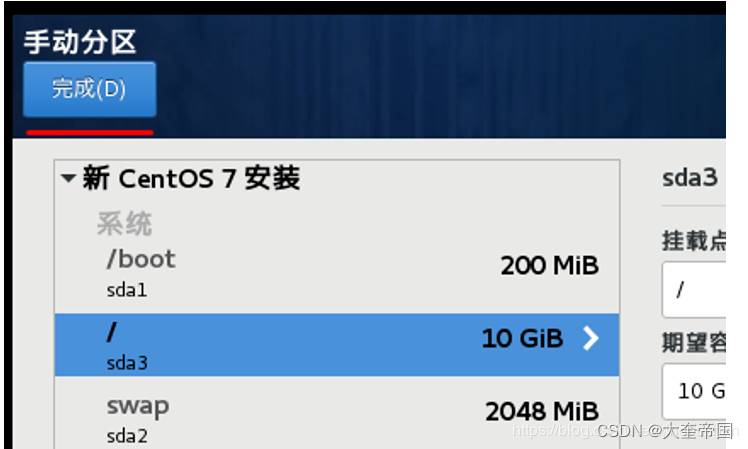Click the sda1 device label
The width and height of the screenshot is (748, 449).
click(127, 290)
